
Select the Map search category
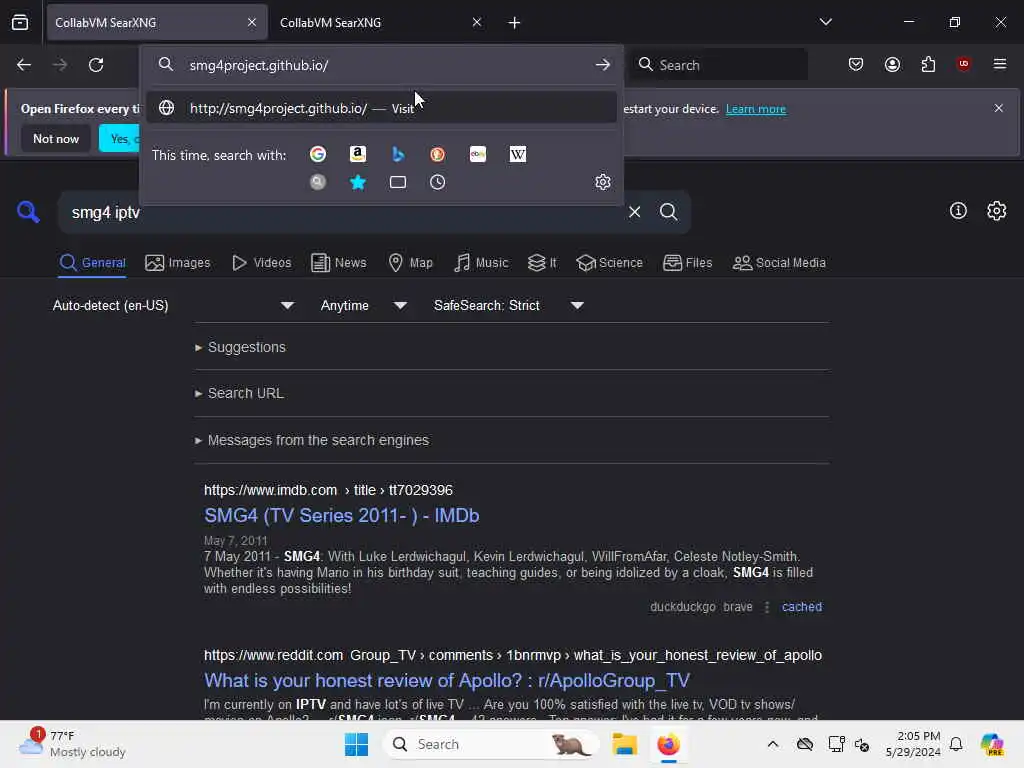[x=410, y=263]
